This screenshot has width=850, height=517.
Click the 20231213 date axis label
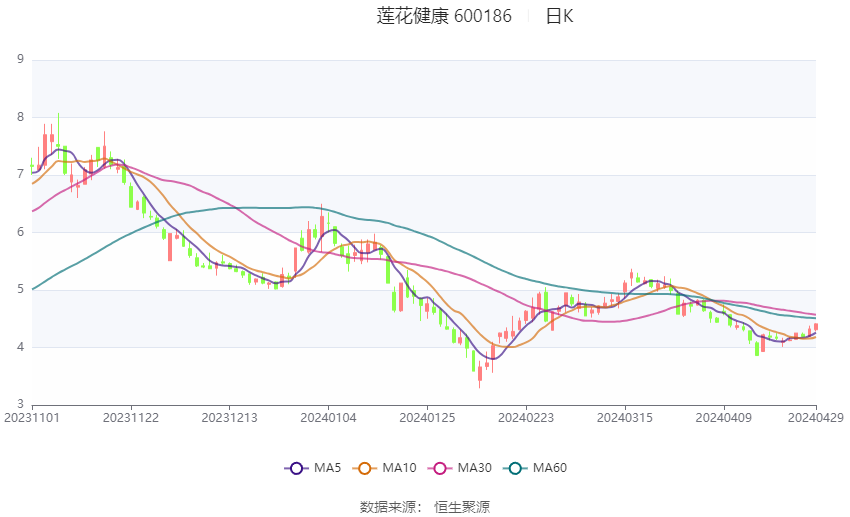tap(229, 418)
